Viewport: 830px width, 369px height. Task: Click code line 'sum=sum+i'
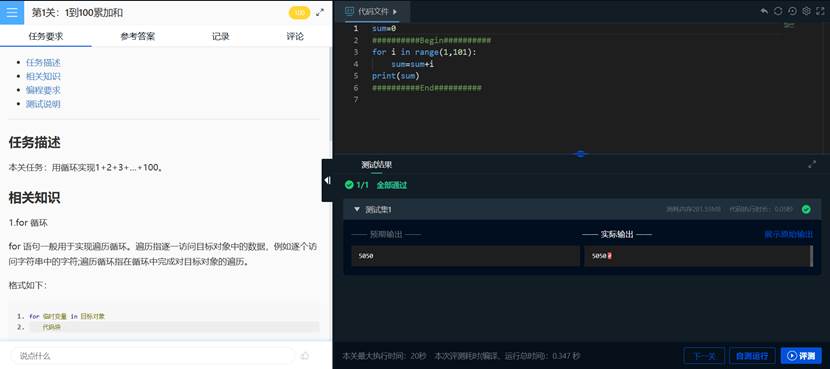tap(412, 64)
